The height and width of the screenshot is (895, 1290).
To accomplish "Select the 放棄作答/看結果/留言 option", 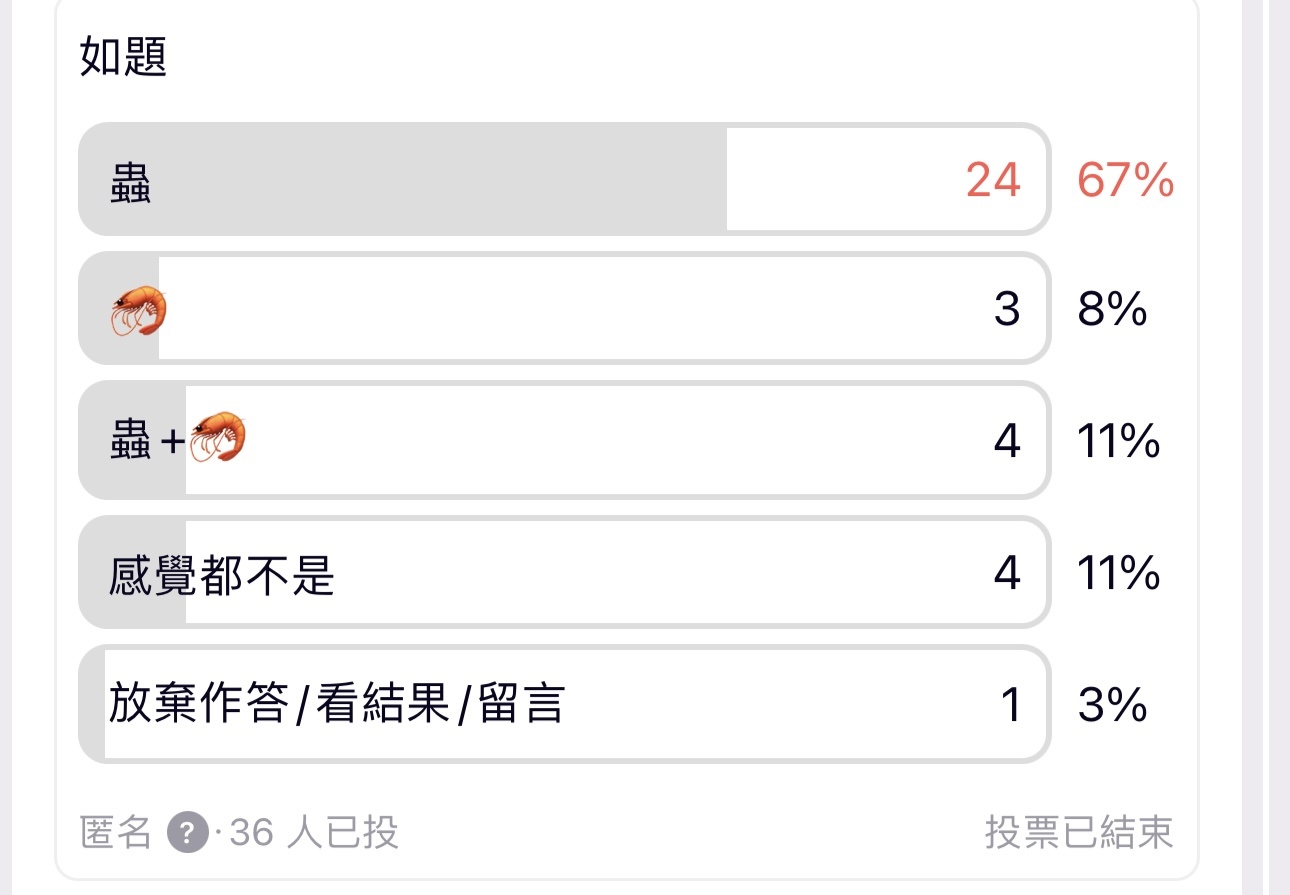I will [565, 704].
